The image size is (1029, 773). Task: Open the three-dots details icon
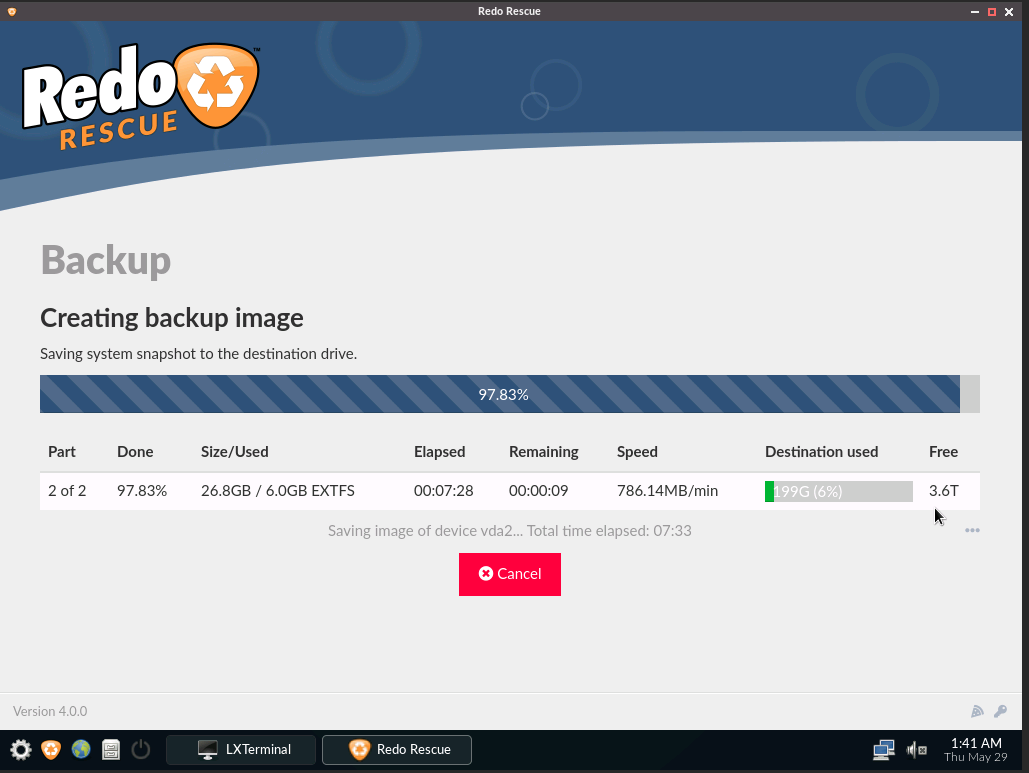click(x=972, y=530)
